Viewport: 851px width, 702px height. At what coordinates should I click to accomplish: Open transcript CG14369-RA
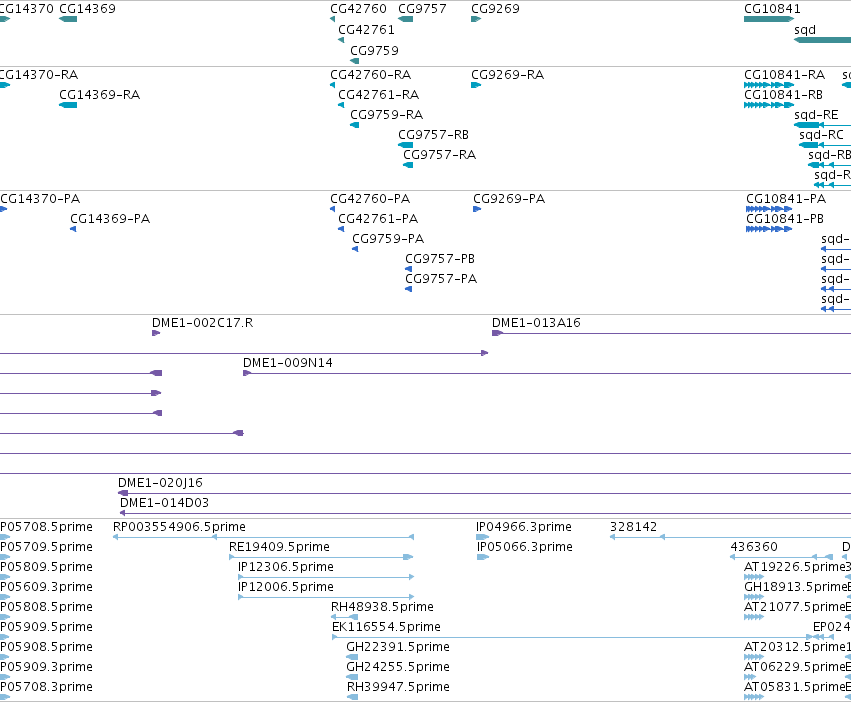tap(99, 95)
